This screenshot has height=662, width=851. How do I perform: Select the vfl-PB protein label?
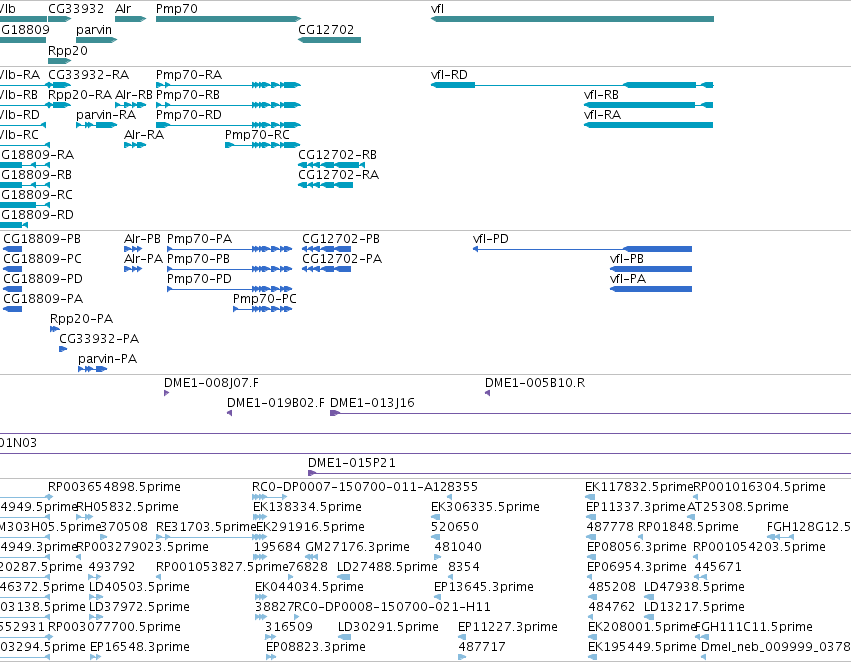[x=627, y=259]
